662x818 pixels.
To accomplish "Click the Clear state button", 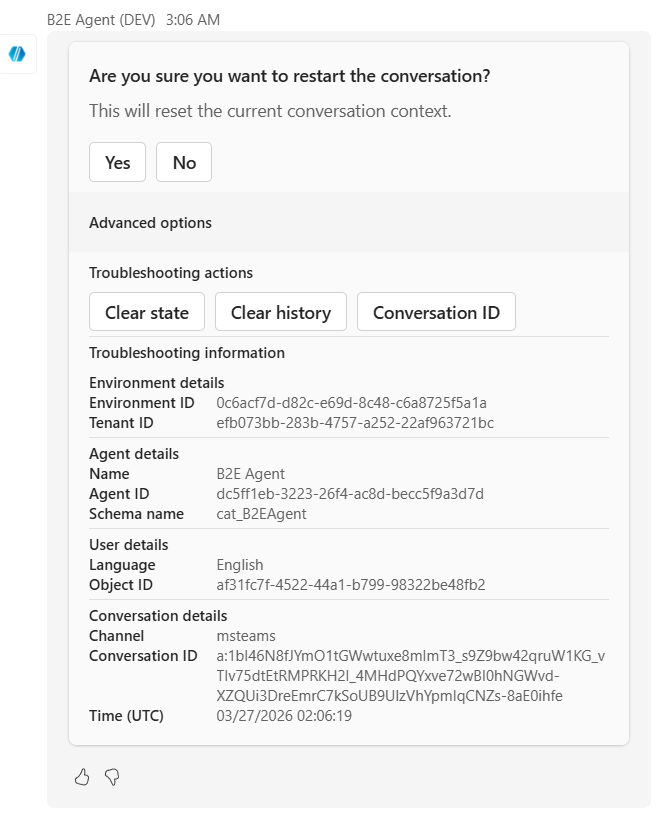I will pyautogui.click(x=147, y=312).
